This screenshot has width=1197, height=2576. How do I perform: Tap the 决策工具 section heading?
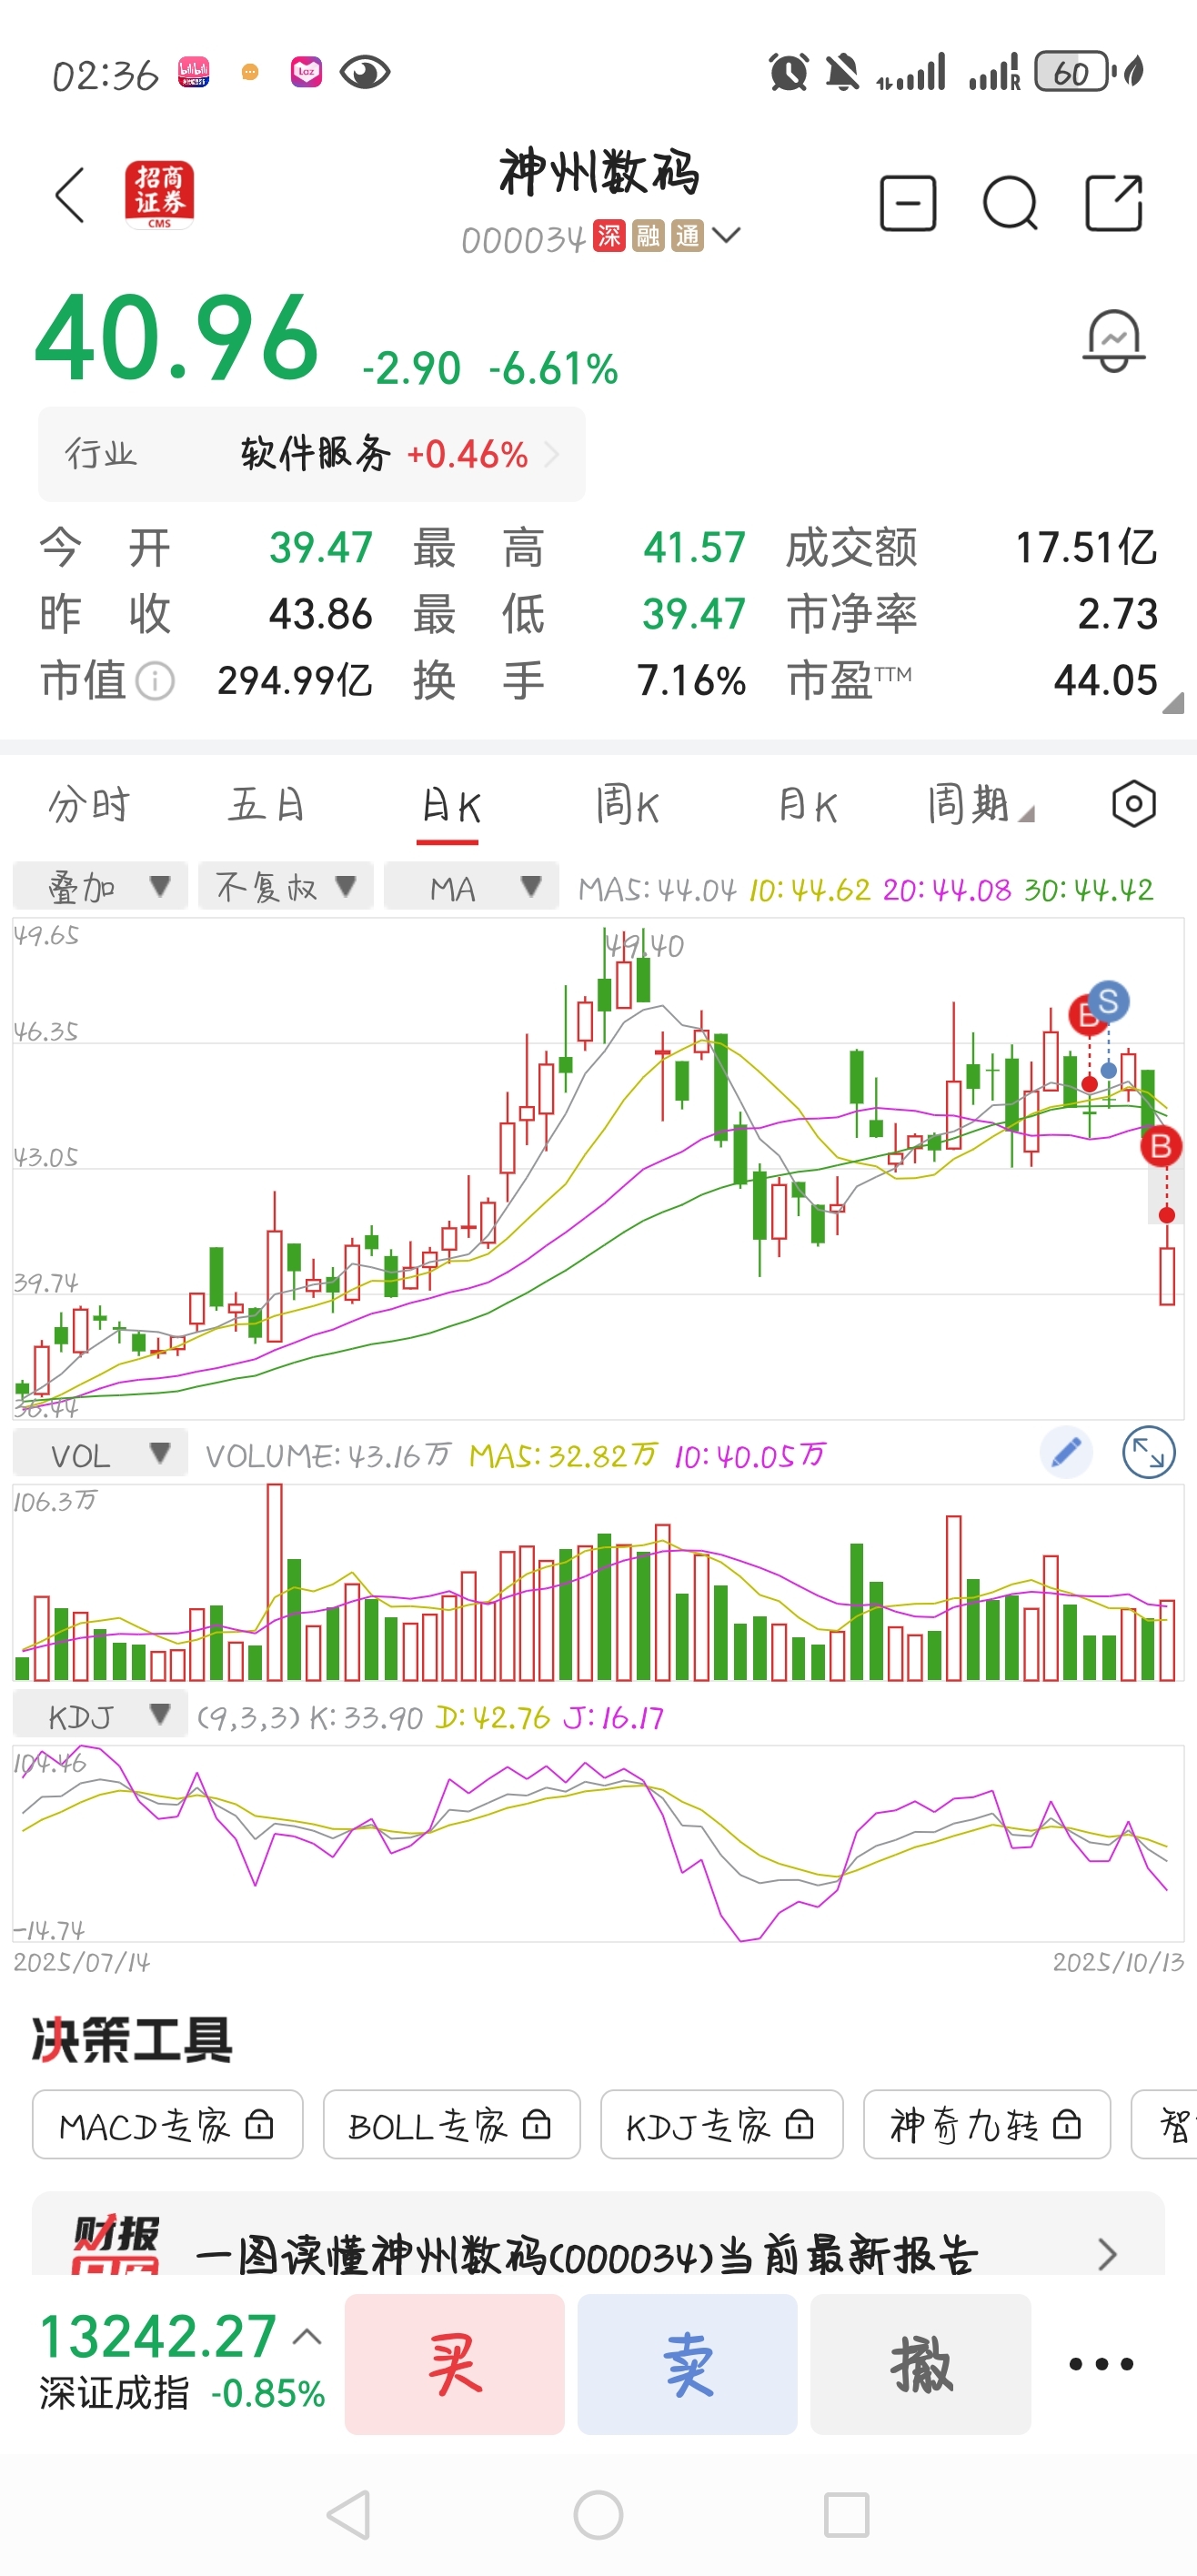132,2039
